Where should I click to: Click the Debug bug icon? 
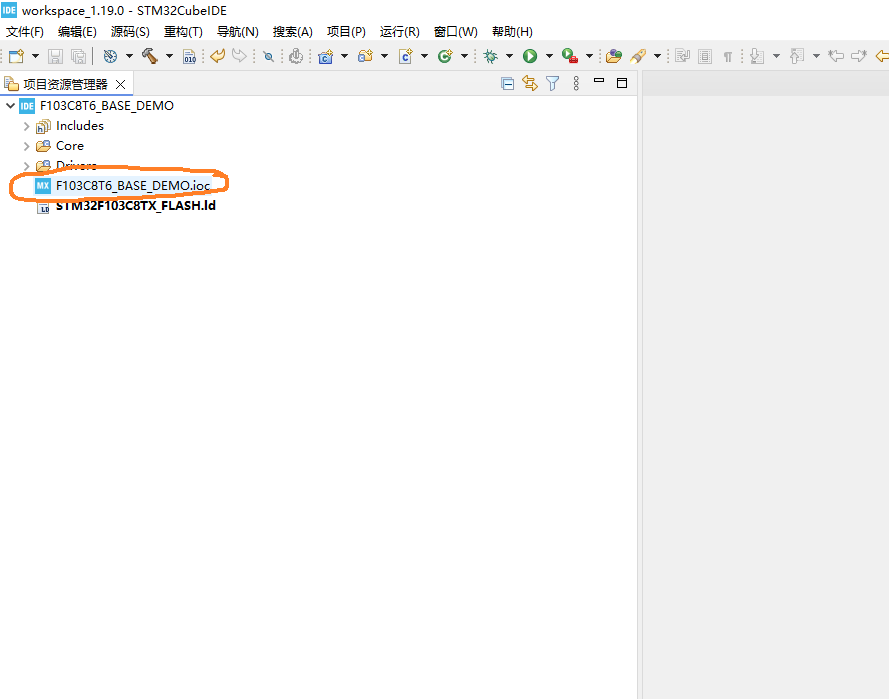pos(490,56)
